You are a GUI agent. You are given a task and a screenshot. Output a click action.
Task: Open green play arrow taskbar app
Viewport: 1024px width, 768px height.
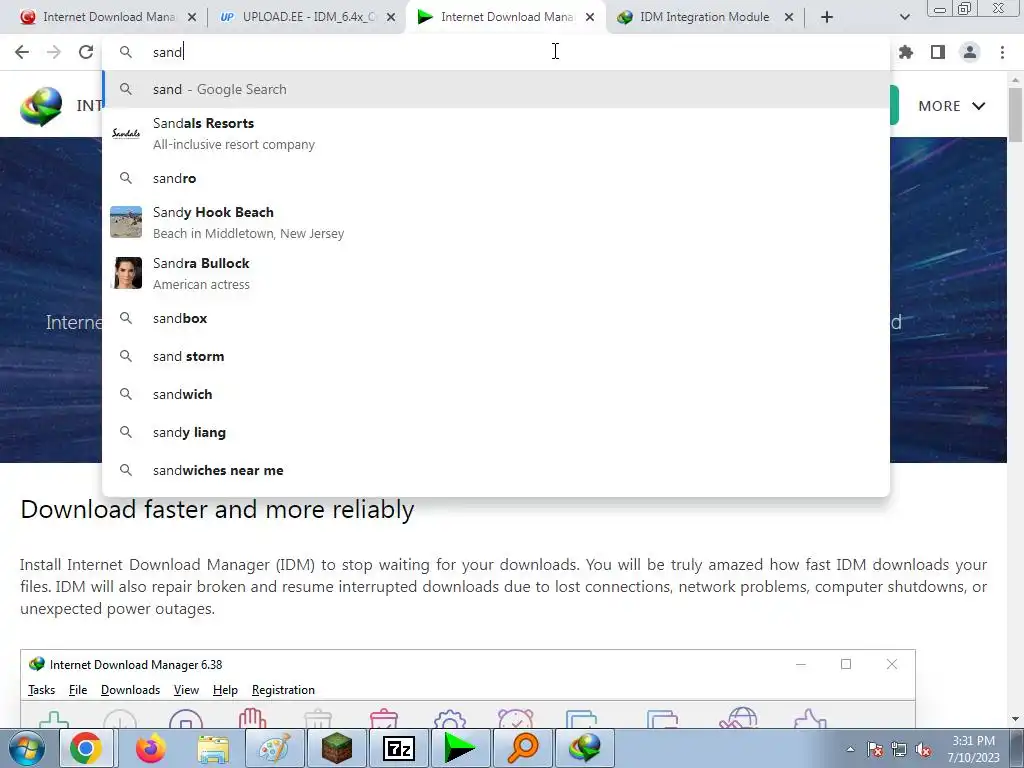tap(460, 748)
